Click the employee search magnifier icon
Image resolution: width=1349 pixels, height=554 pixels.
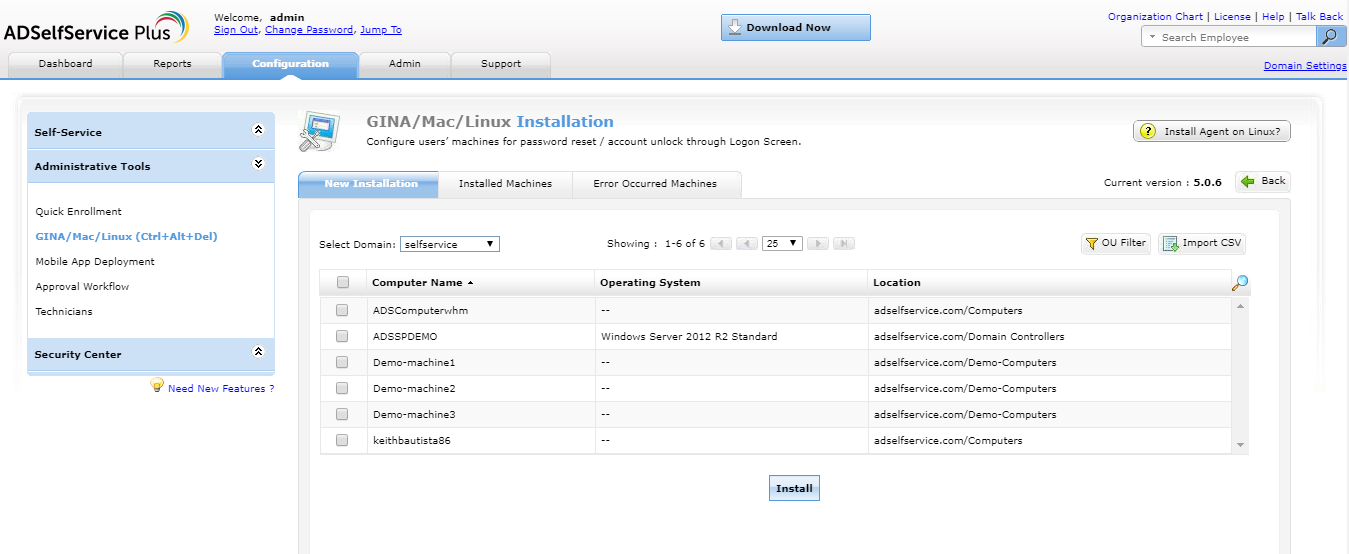coord(1329,37)
